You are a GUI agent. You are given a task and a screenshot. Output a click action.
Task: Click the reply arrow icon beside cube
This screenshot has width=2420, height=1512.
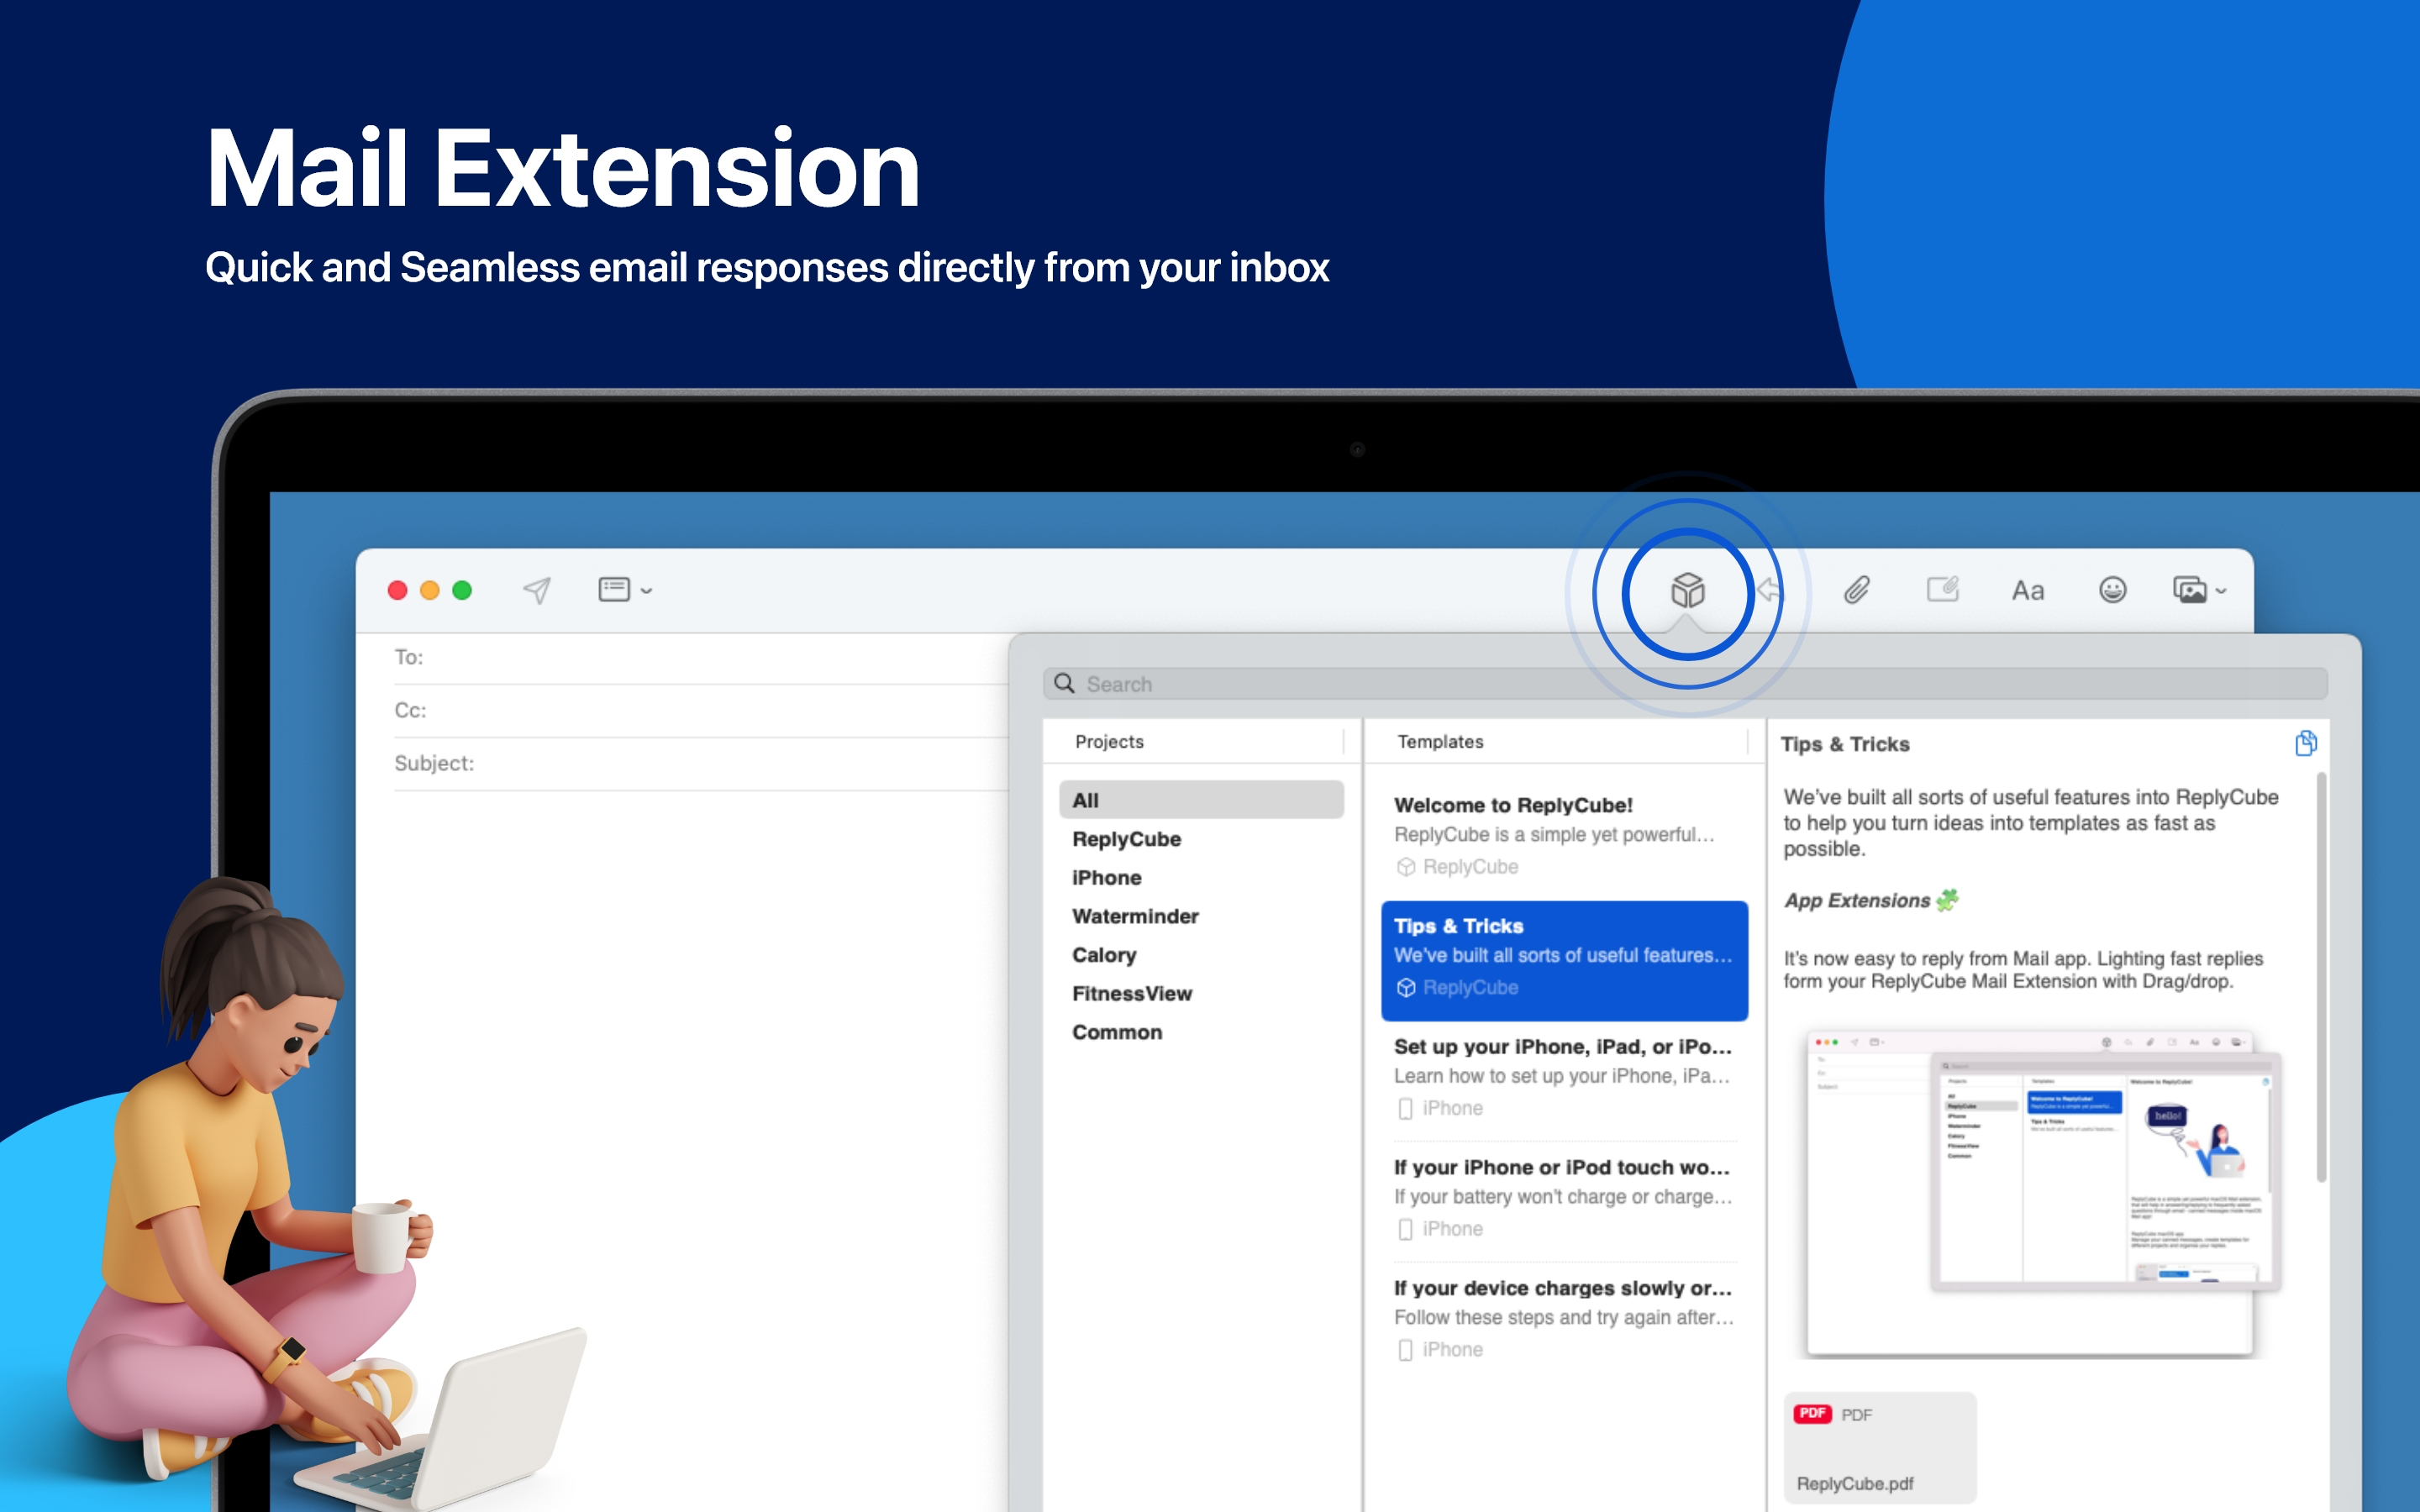coord(1769,590)
